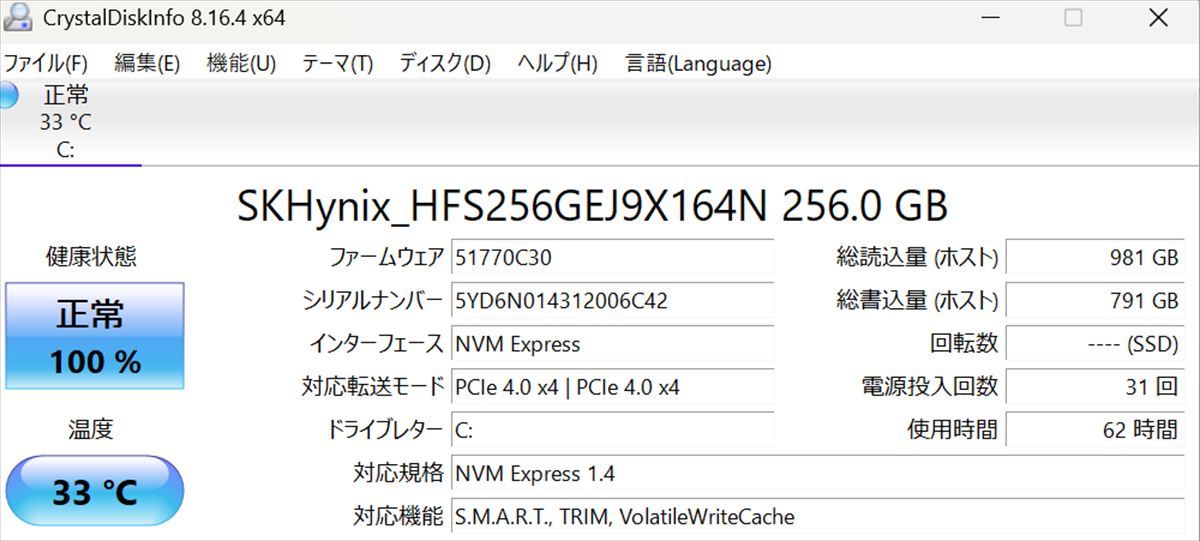Click the 33 °C temperature button

pyautogui.click(x=95, y=491)
